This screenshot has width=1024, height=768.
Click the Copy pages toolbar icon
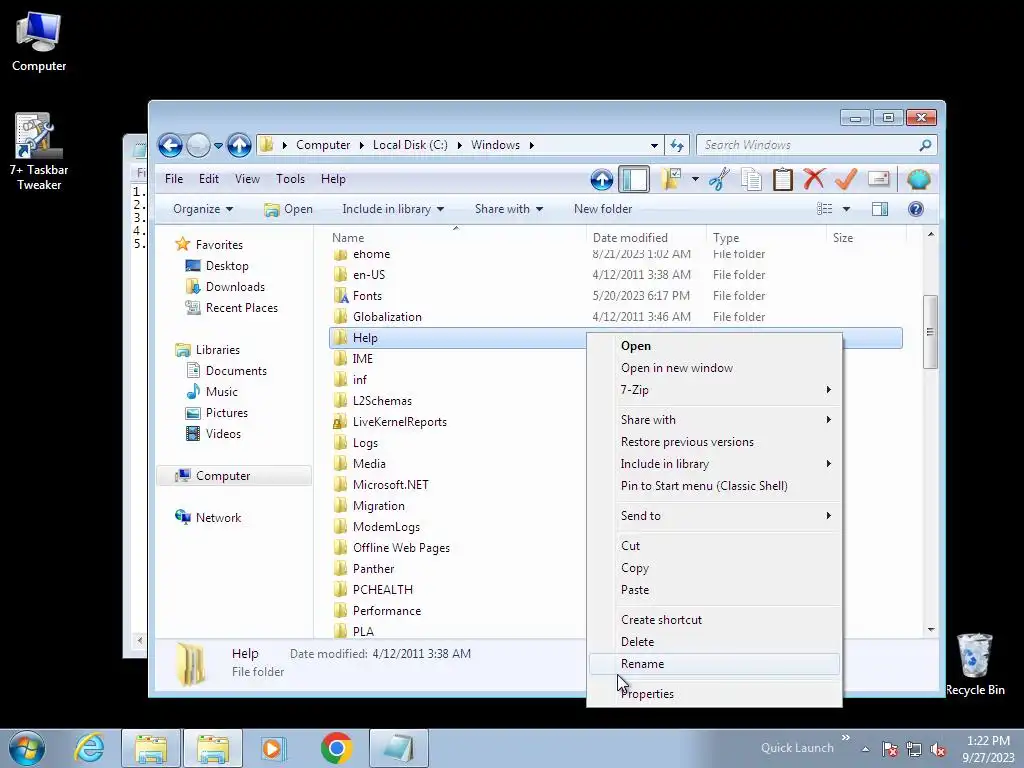point(751,179)
